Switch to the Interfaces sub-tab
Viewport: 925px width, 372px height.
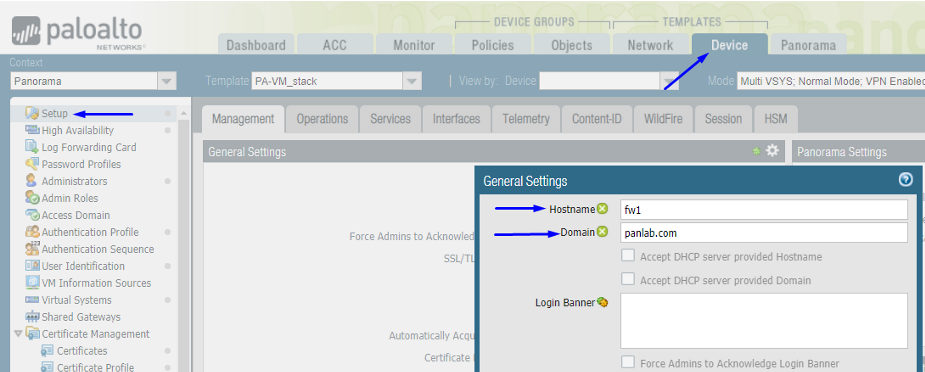click(457, 119)
